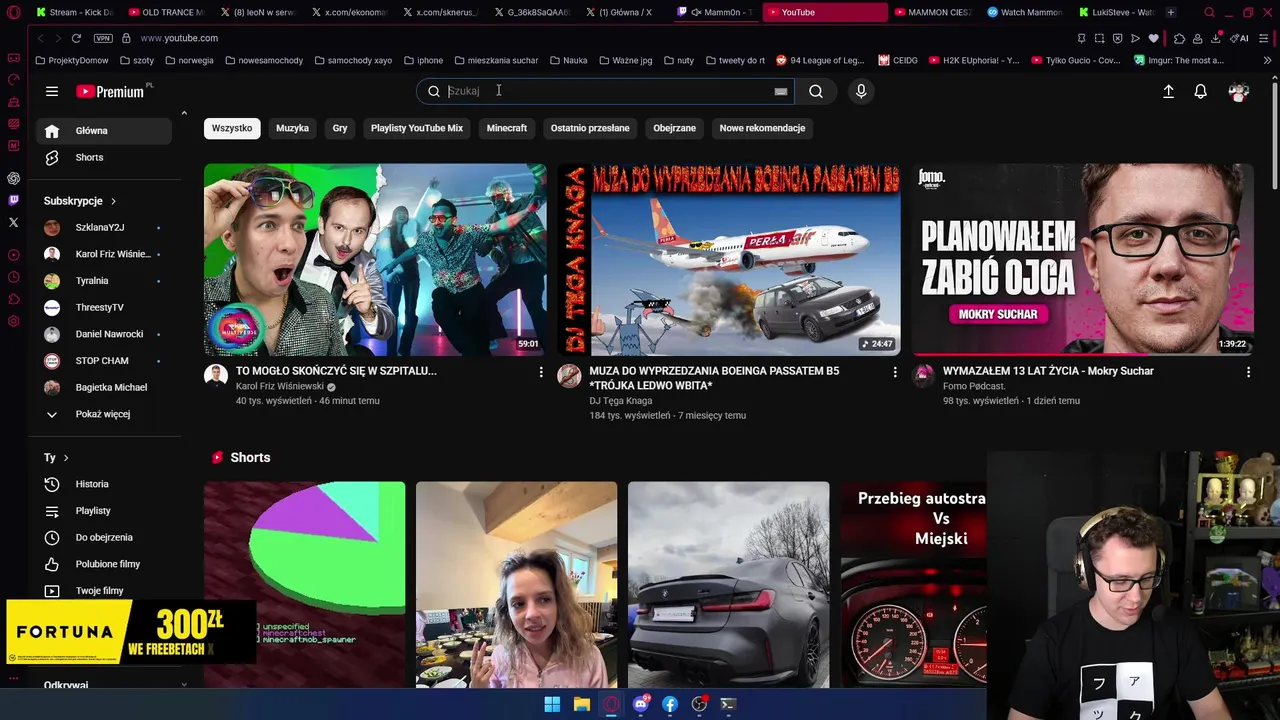Open the notifications bell
This screenshot has height=720, width=1280.
tap(1201, 91)
